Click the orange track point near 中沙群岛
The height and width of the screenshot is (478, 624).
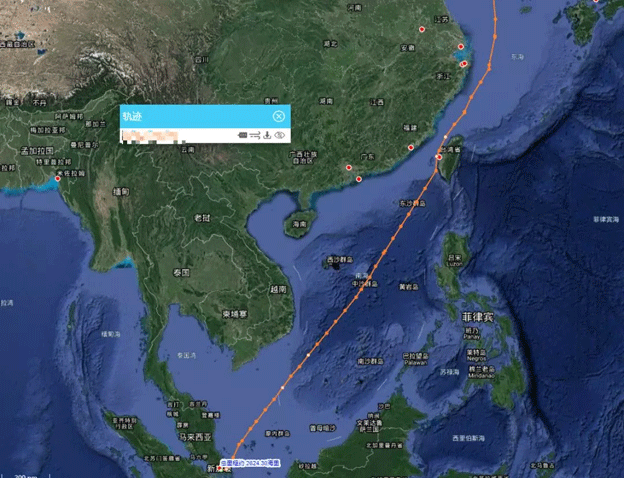(x=361, y=290)
